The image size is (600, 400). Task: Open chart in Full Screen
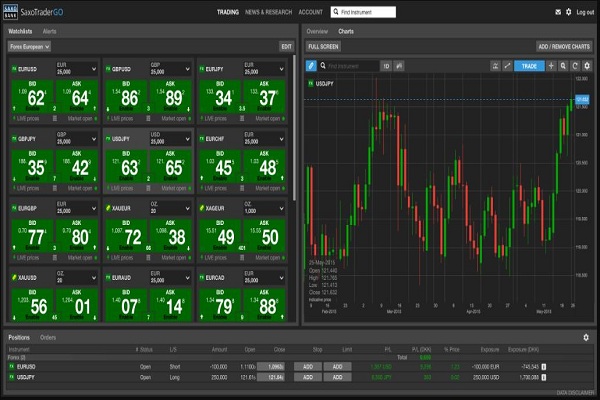point(323,47)
